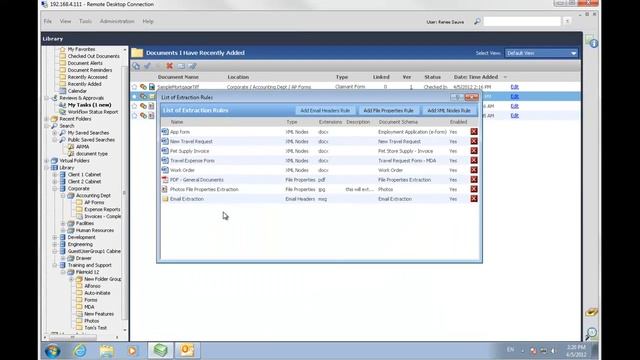Delete the Work Order extraction rule
Screen dimensions: 640x360
[x=473, y=170]
